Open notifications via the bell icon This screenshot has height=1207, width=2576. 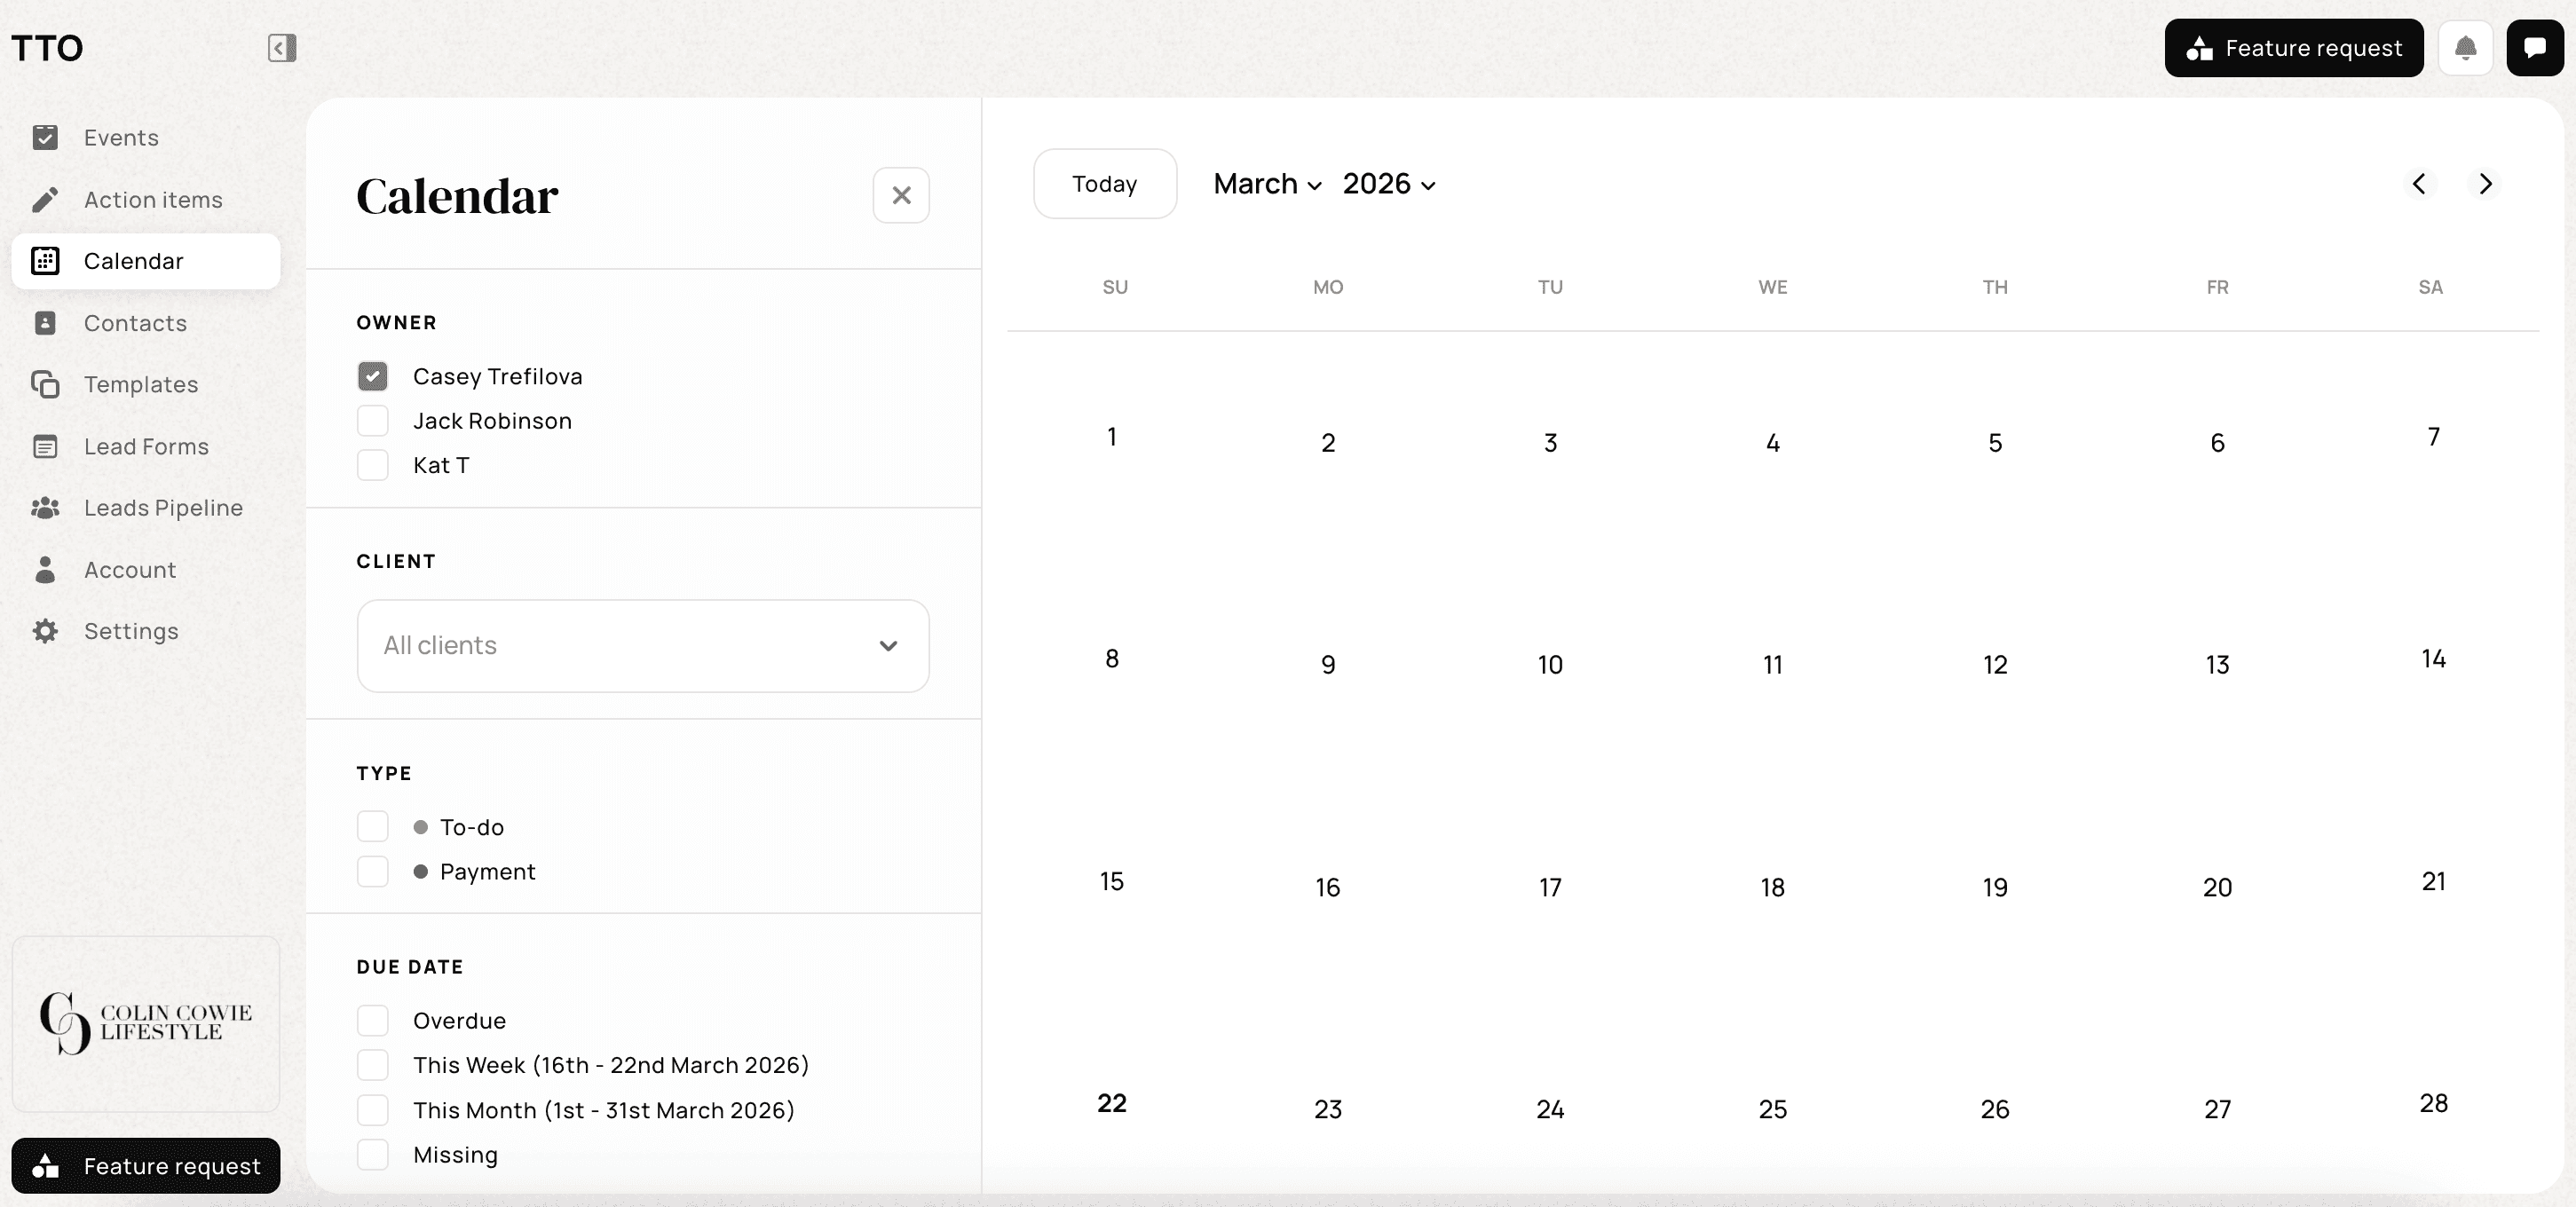pyautogui.click(x=2465, y=48)
